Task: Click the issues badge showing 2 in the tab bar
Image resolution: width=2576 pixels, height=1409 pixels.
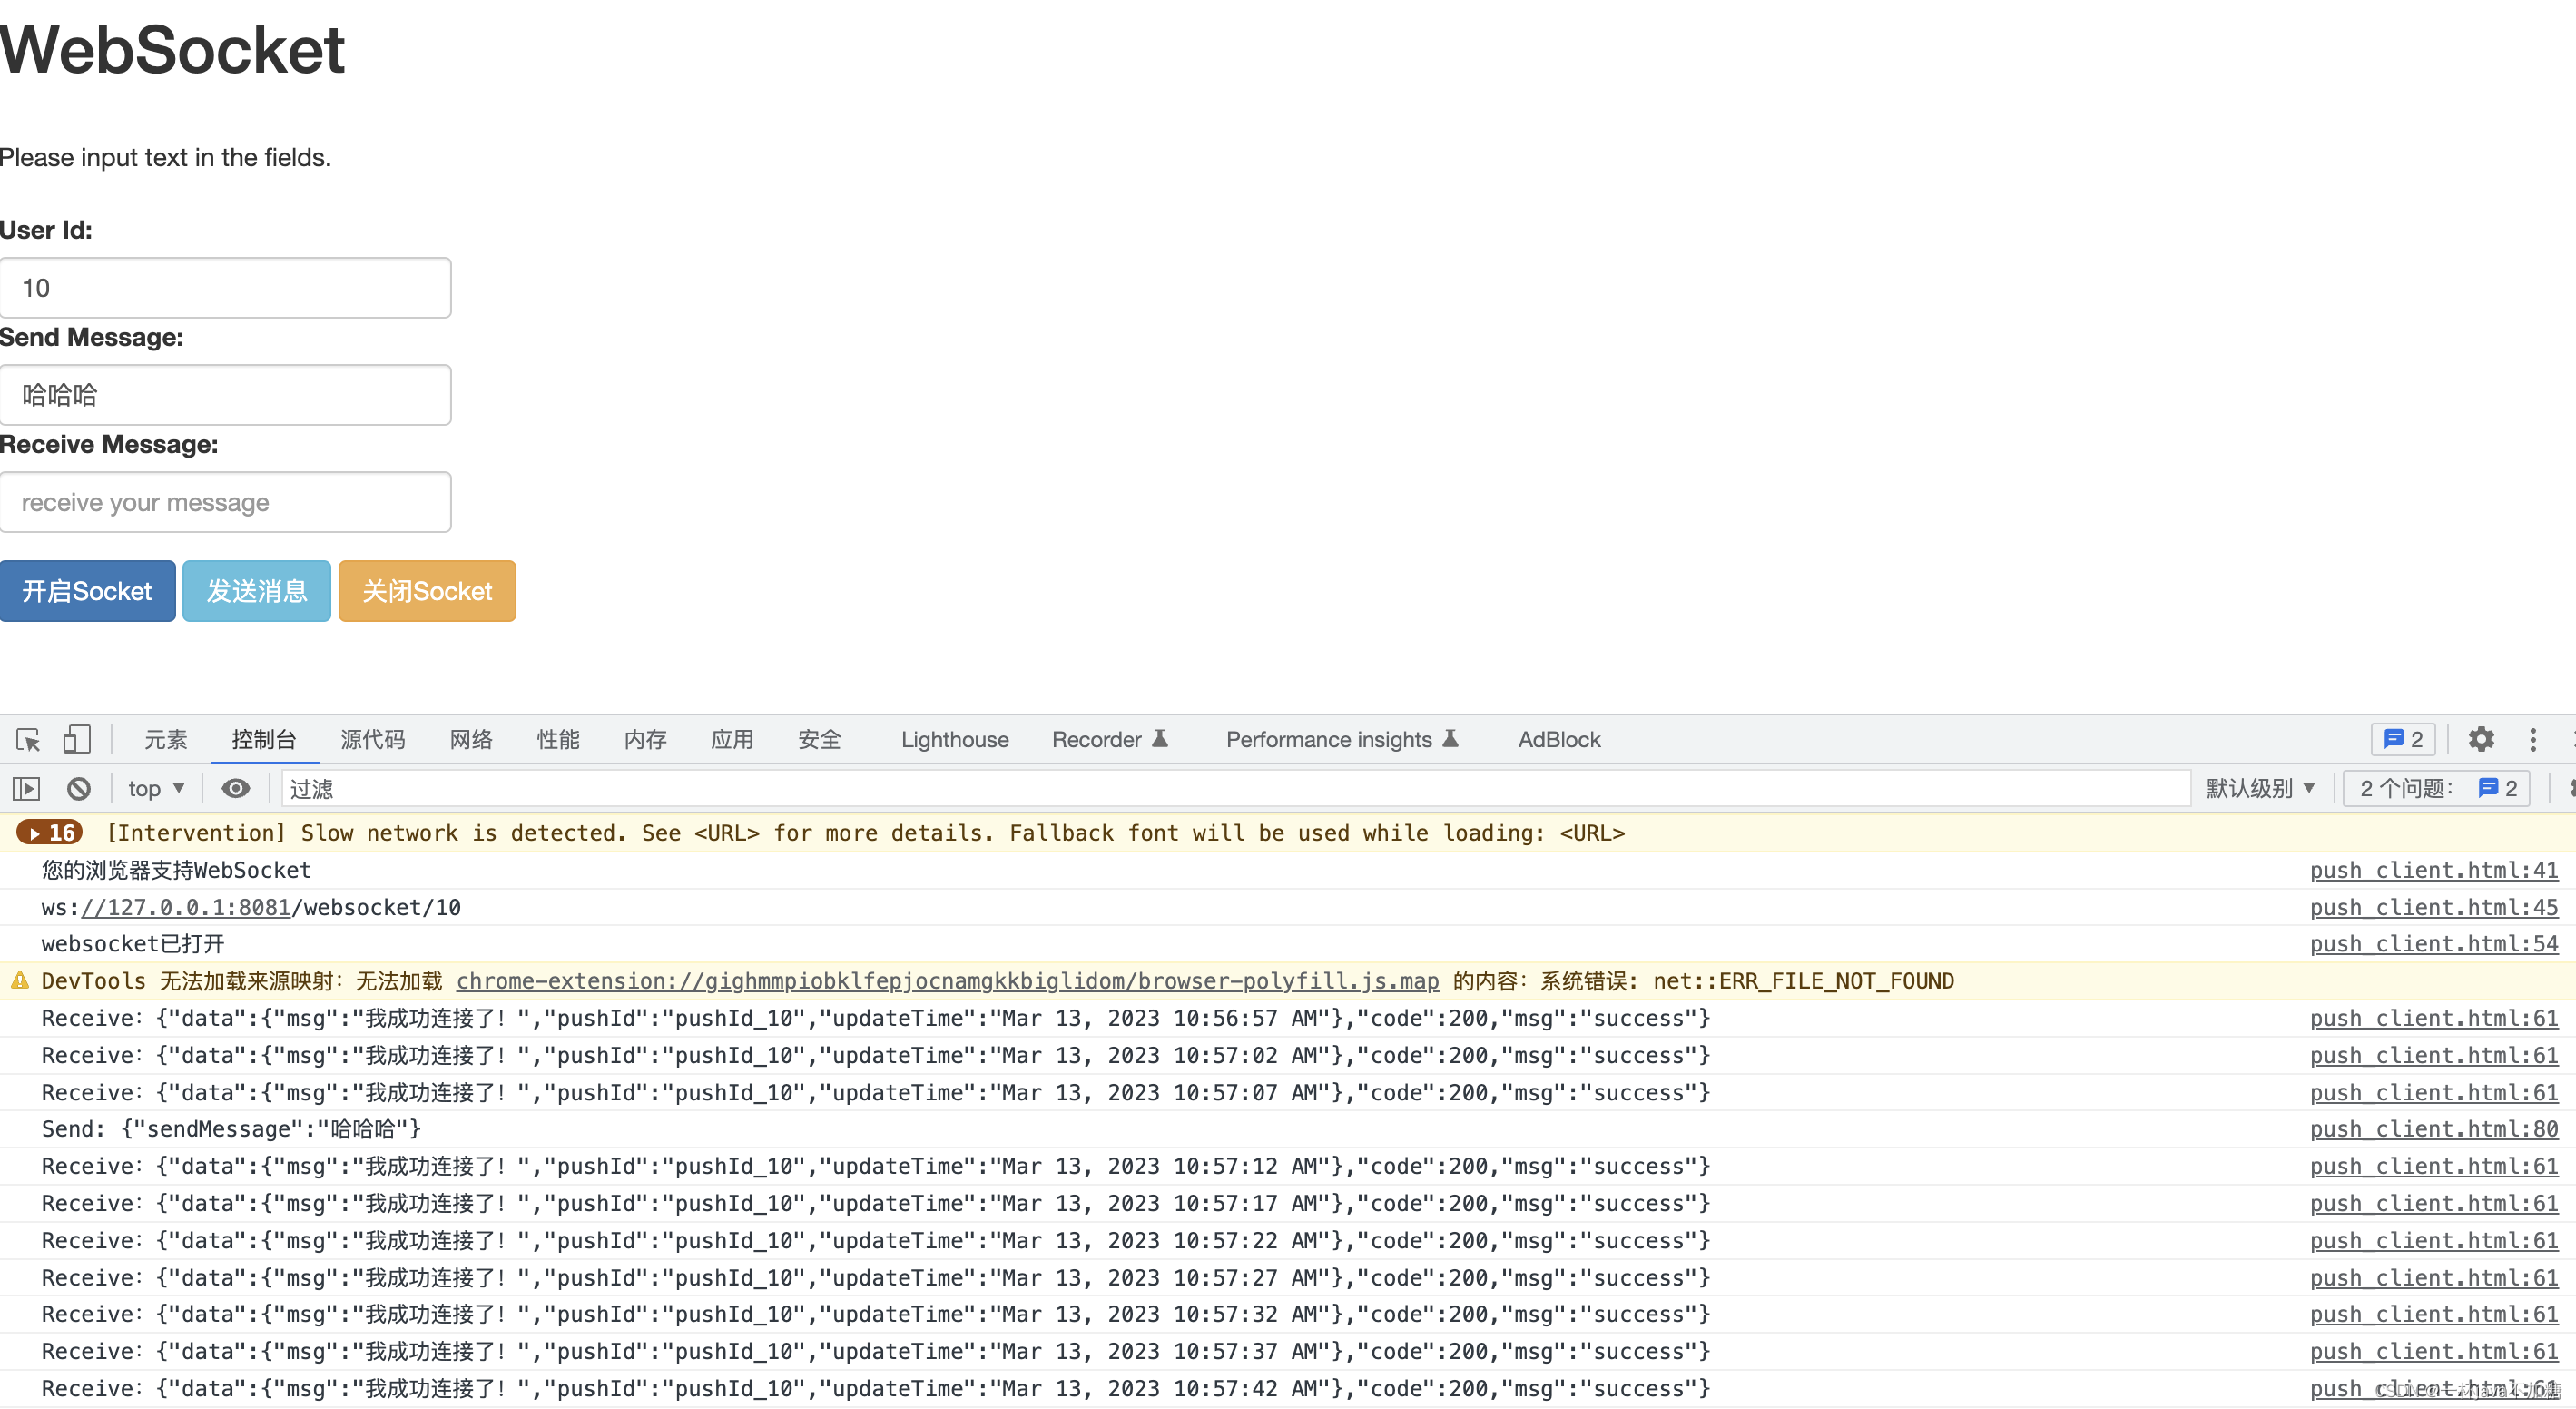Action: point(2403,739)
